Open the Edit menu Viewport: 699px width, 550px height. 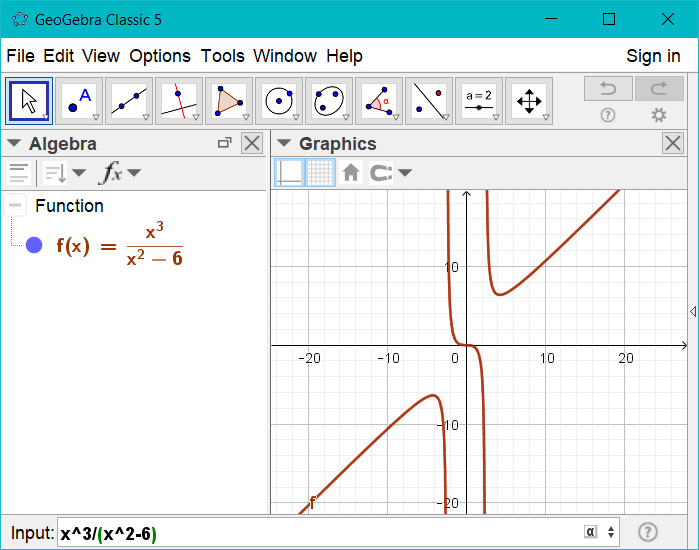point(58,56)
